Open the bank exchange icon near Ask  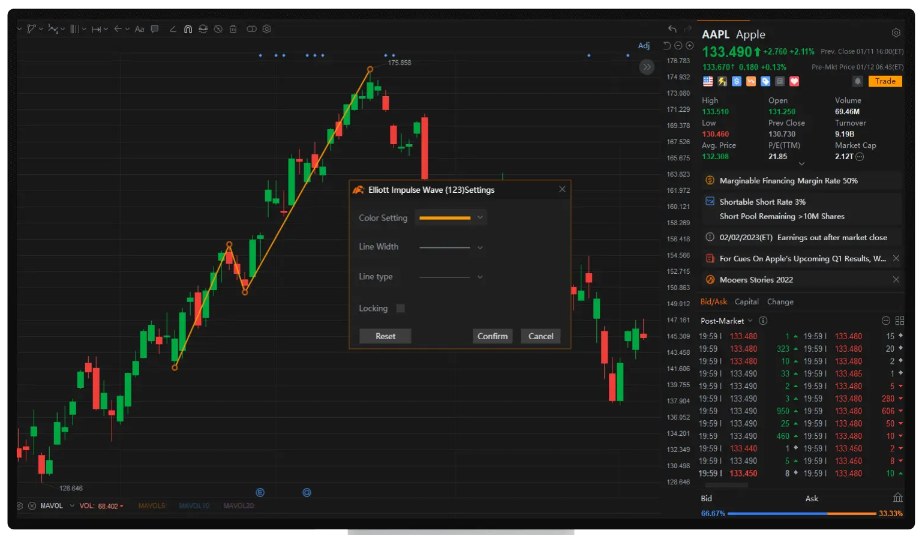pos(897,498)
